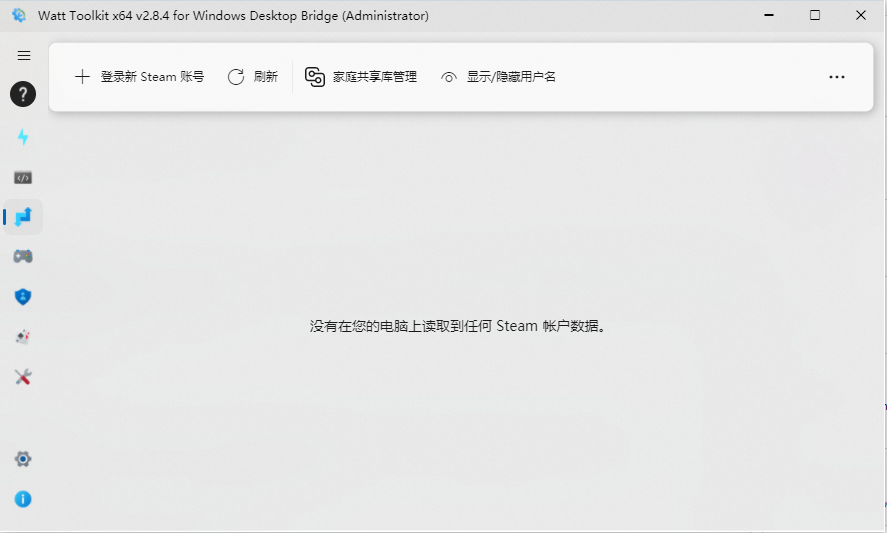The image size is (887, 533).
Task: Open the blue shield authenticator page
Action: coord(23,296)
